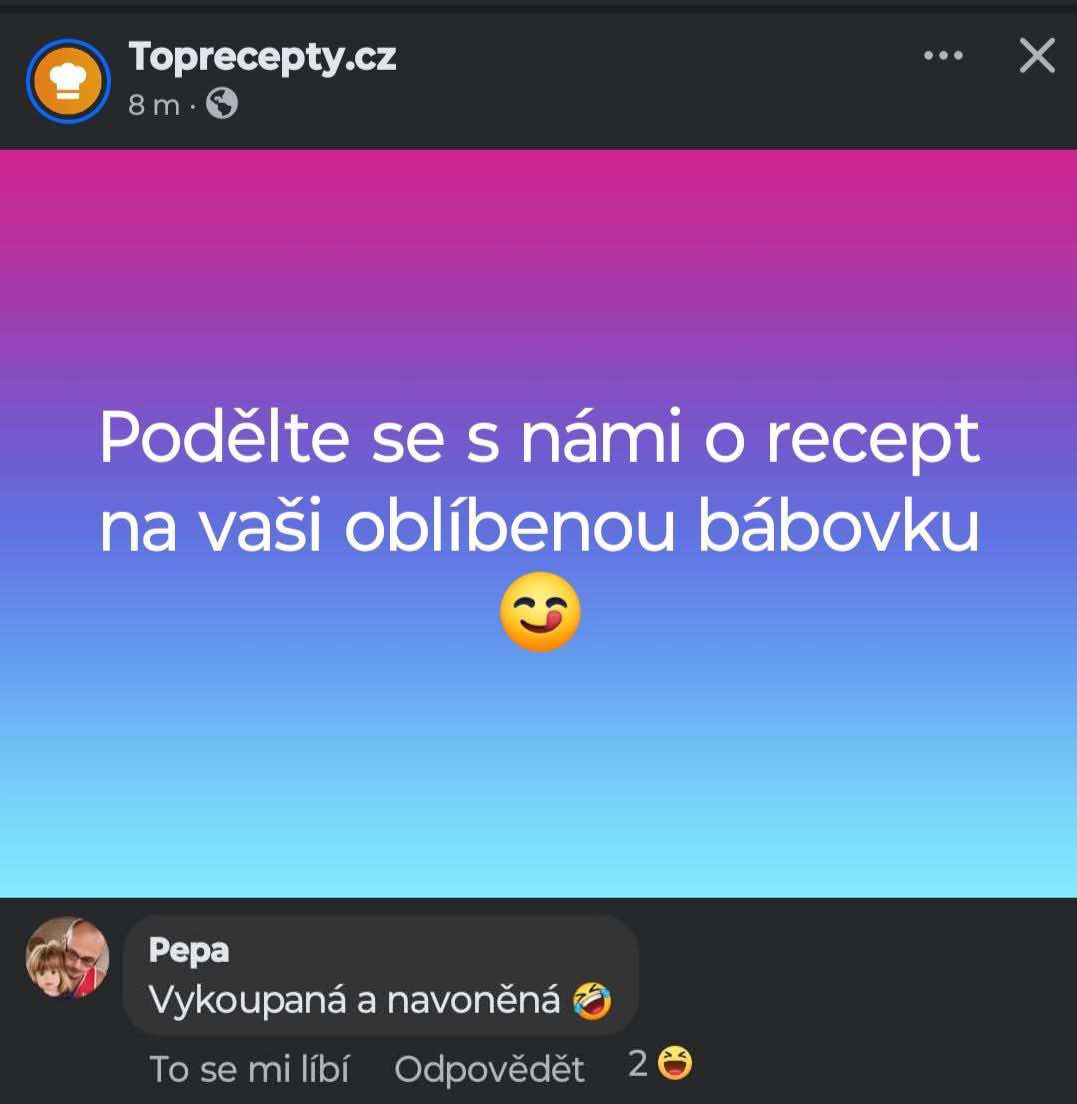Close the post with the X icon
The width and height of the screenshot is (1077, 1104).
click(x=1038, y=56)
